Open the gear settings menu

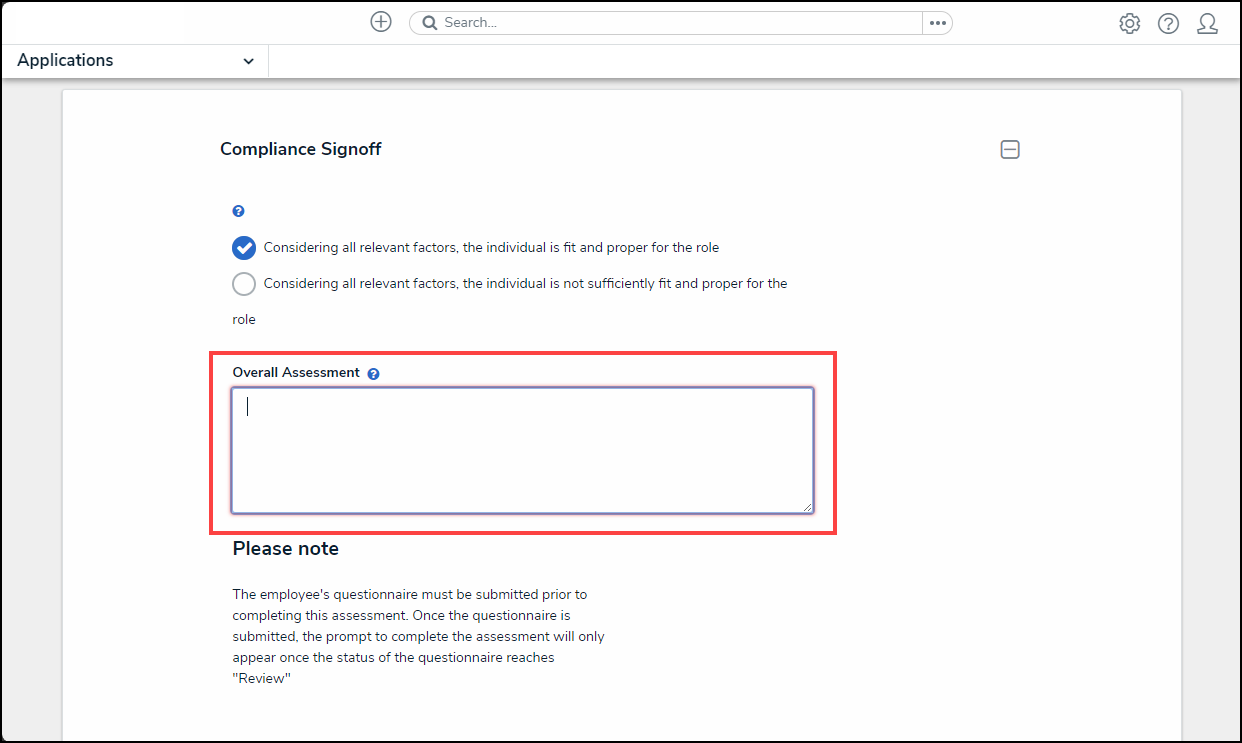pyautogui.click(x=1129, y=24)
